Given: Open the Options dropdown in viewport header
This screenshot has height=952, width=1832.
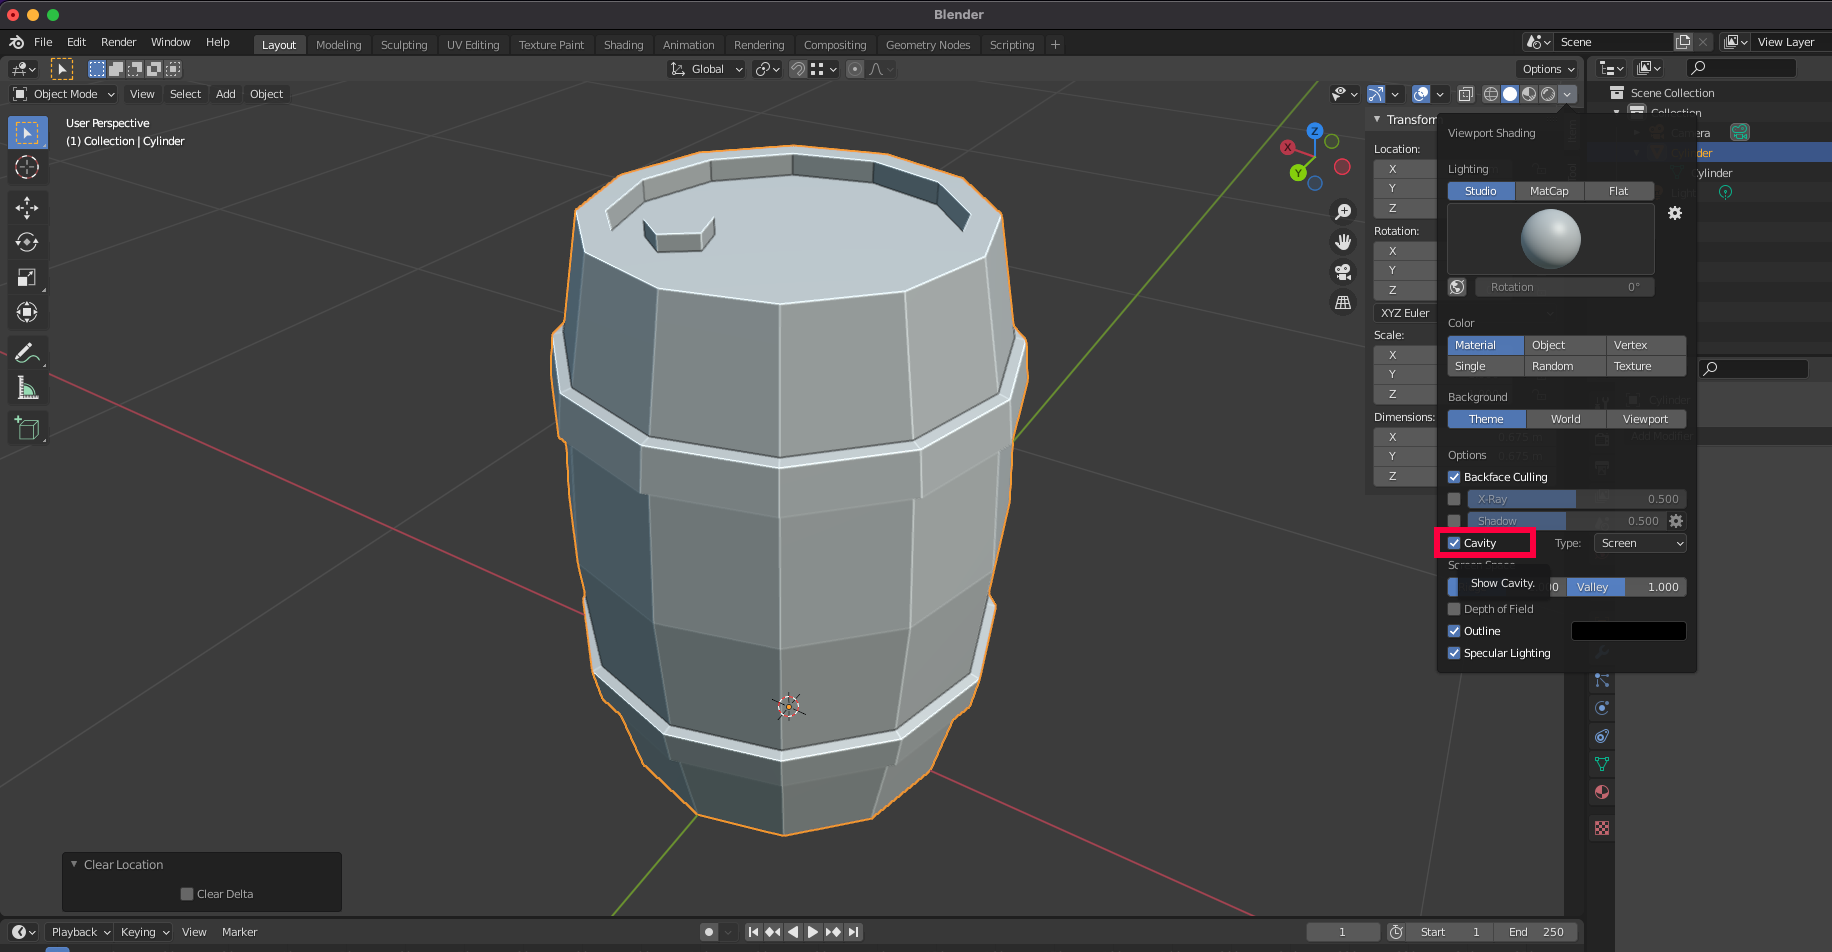Looking at the screenshot, I should (x=1548, y=69).
